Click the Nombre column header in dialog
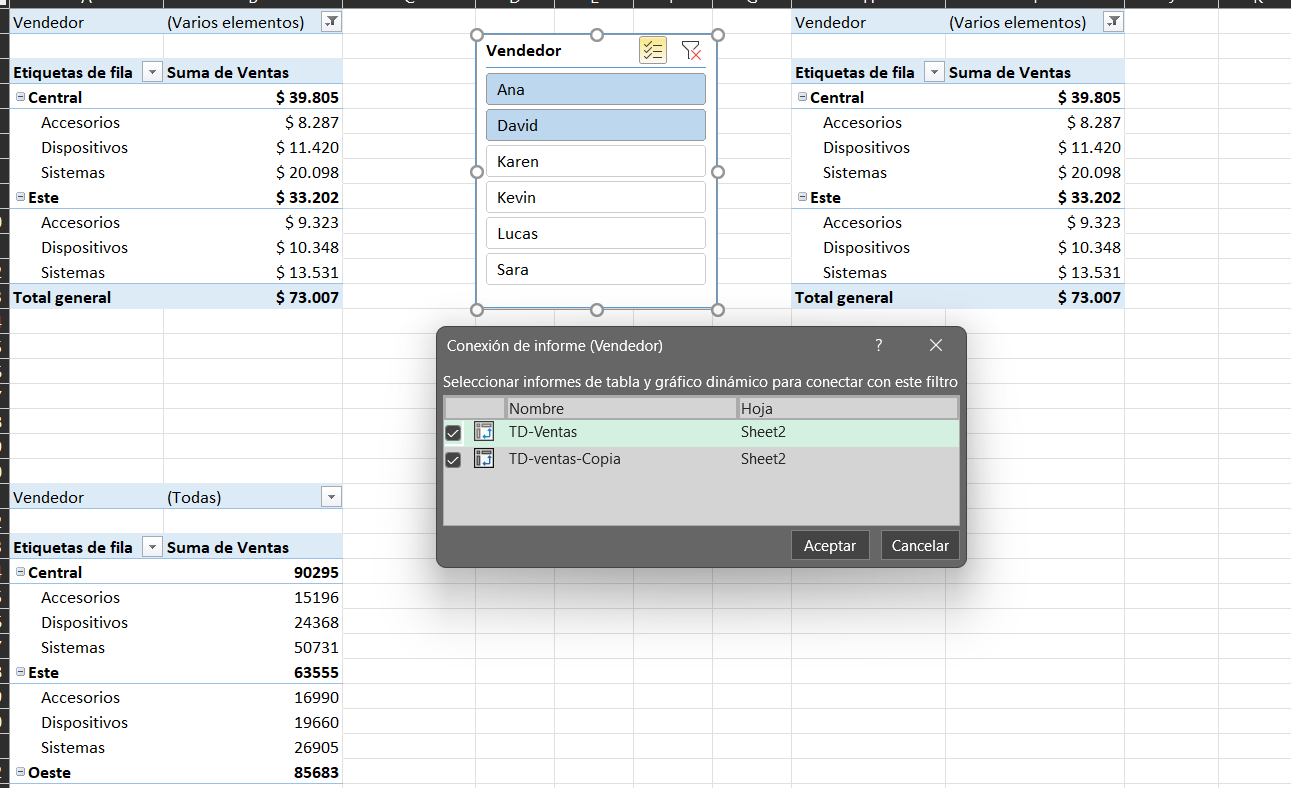1291x788 pixels. (x=621, y=408)
